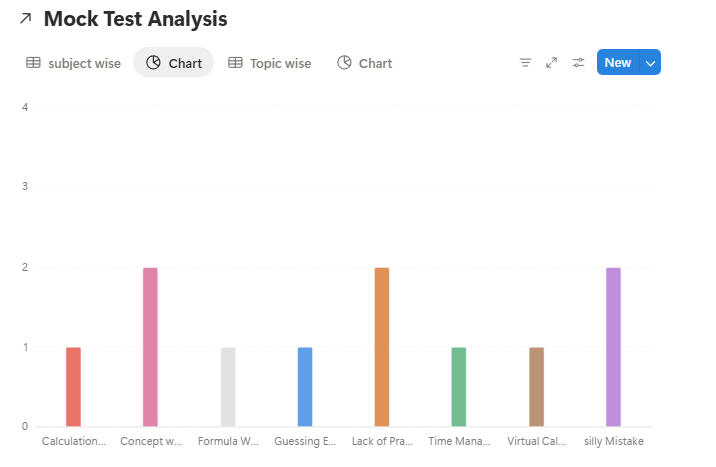The image size is (716, 467).
Task: Click the red Calculation bar
Action: tap(73, 387)
